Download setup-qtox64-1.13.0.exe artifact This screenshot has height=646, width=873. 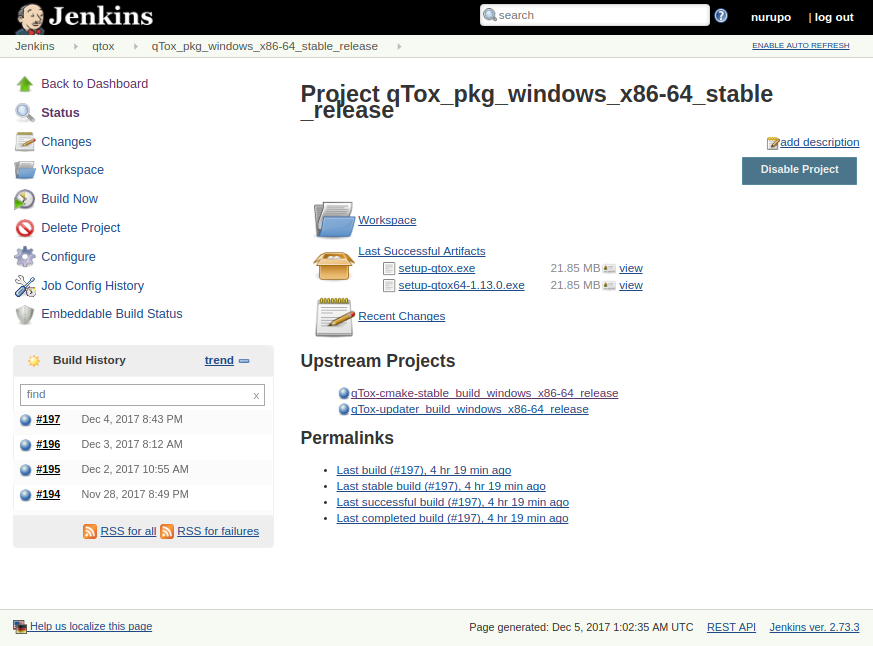[x=461, y=285]
